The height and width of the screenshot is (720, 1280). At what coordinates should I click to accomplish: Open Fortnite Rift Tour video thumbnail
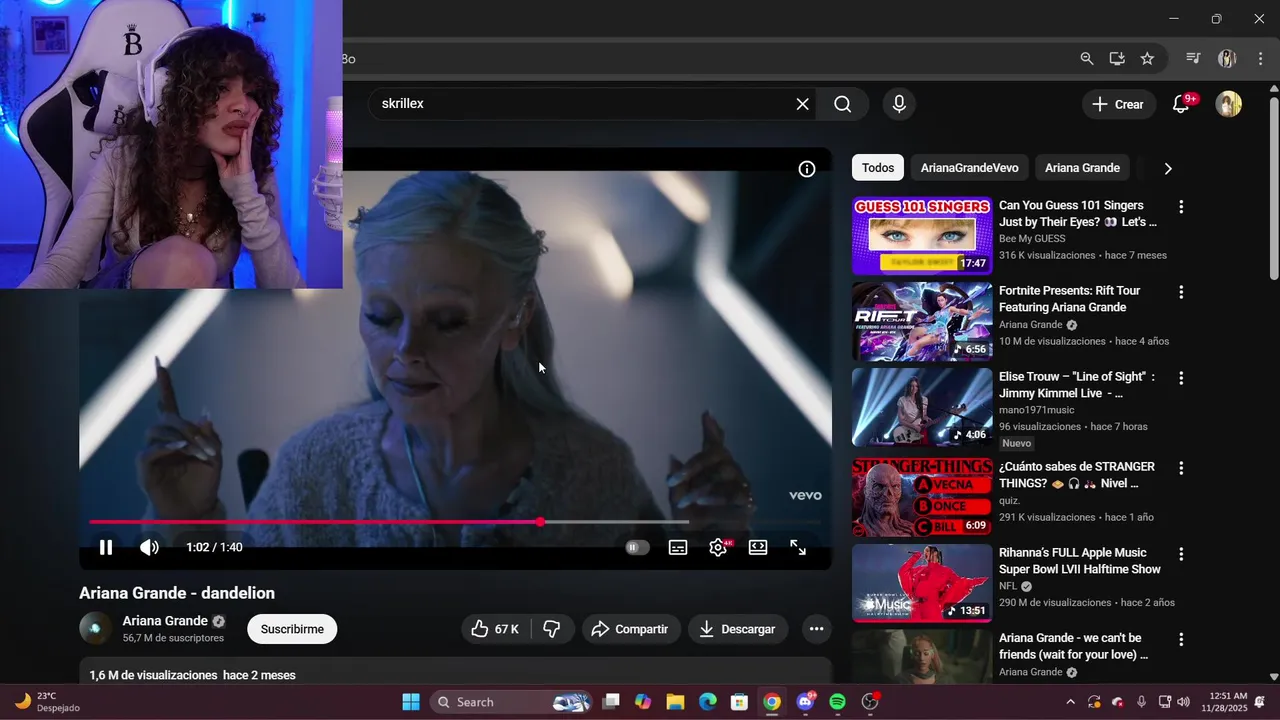[922, 321]
